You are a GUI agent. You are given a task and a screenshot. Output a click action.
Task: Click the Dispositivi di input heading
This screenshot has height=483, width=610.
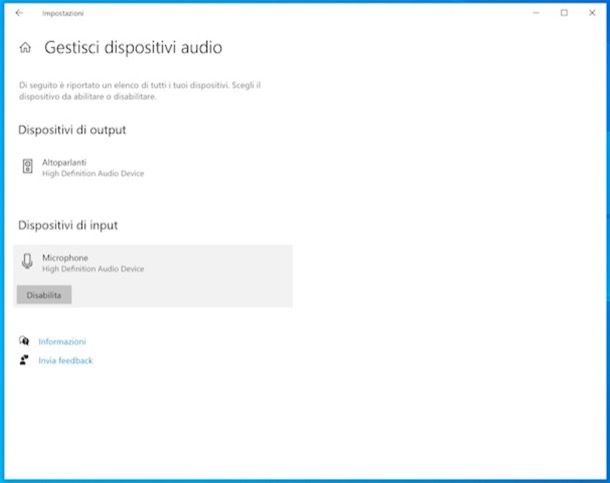68,225
